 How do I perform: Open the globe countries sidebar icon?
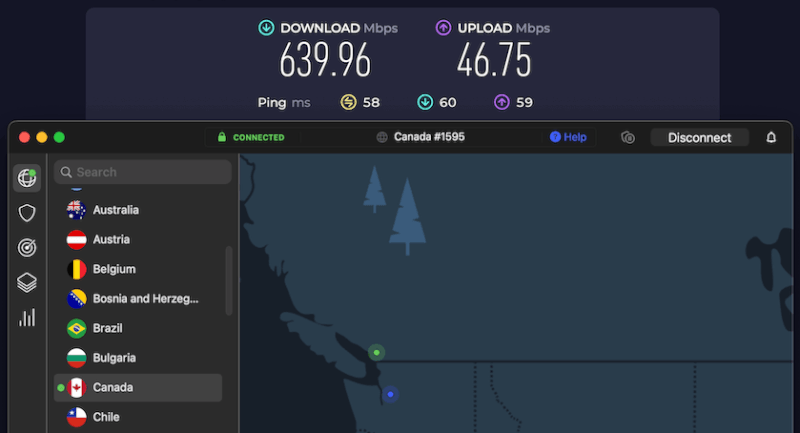27,178
